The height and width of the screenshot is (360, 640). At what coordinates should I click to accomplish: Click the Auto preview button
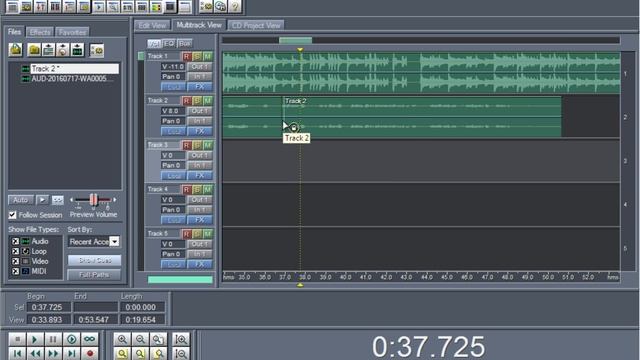click(x=21, y=200)
